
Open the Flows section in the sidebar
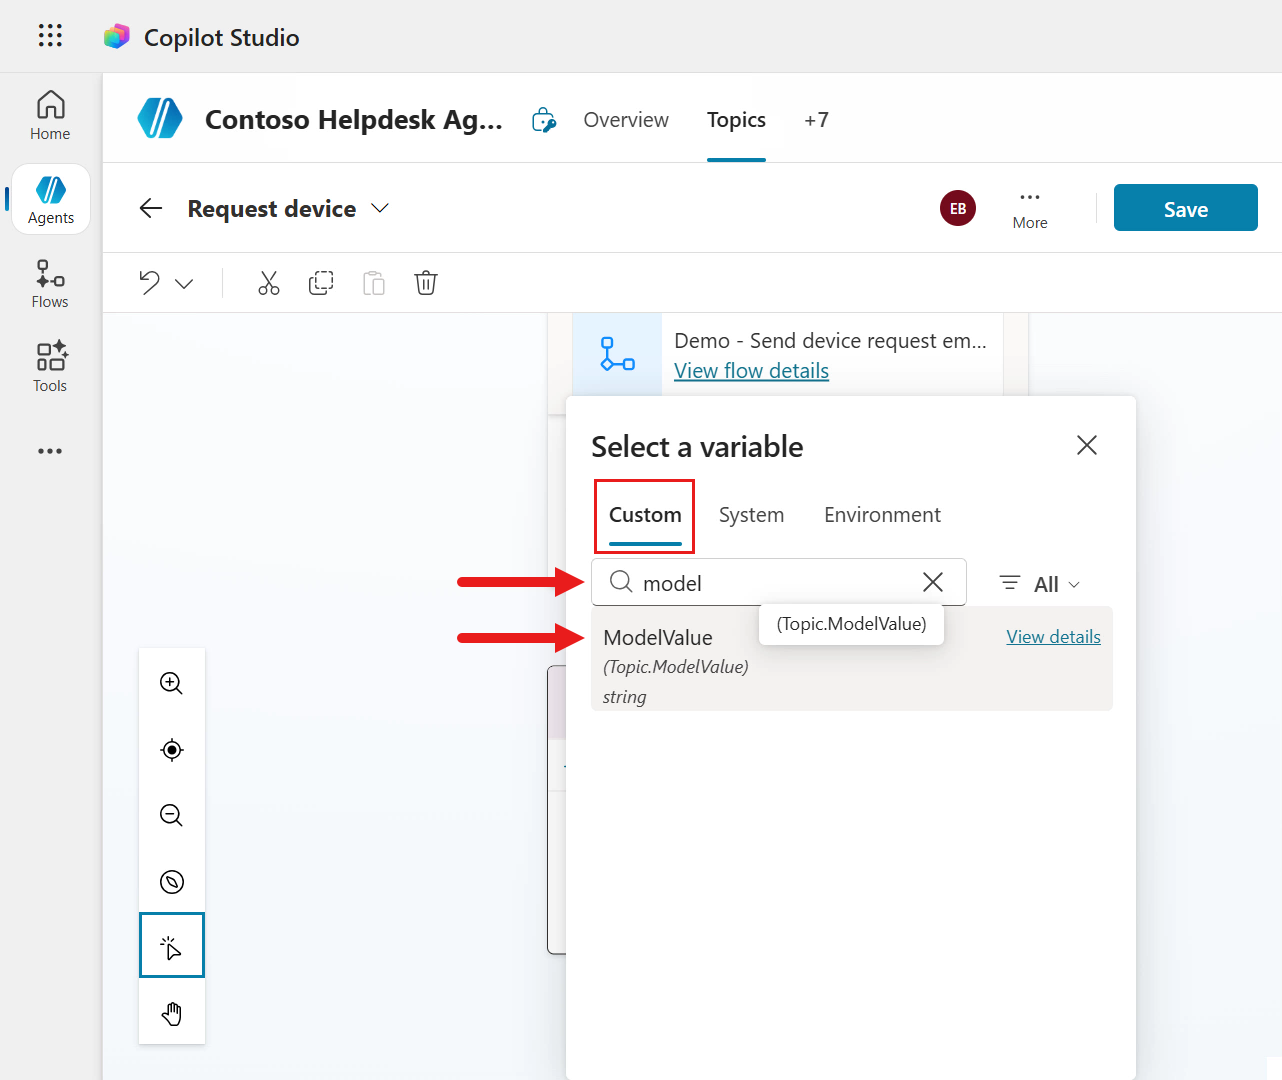[49, 284]
